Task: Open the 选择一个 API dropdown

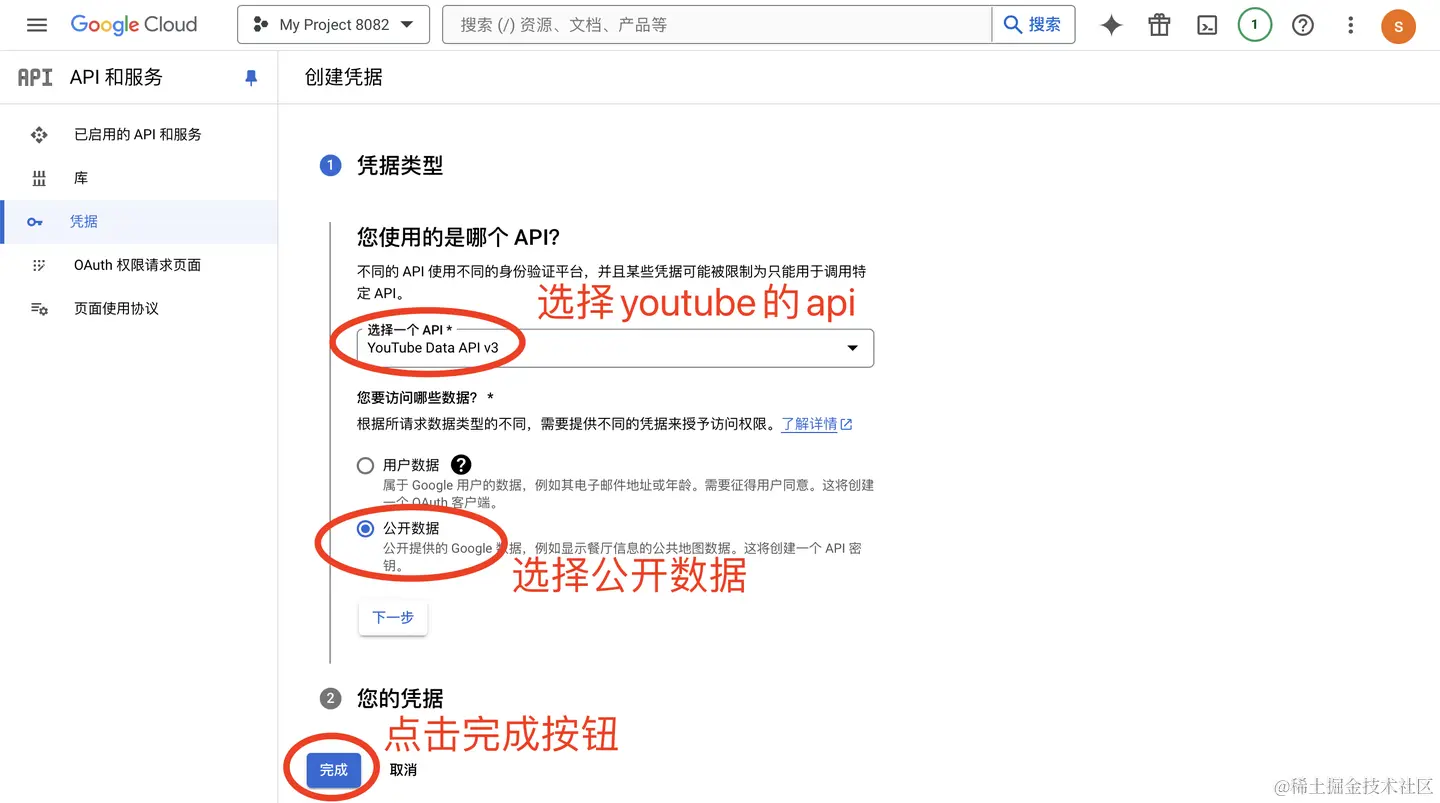Action: click(x=615, y=348)
